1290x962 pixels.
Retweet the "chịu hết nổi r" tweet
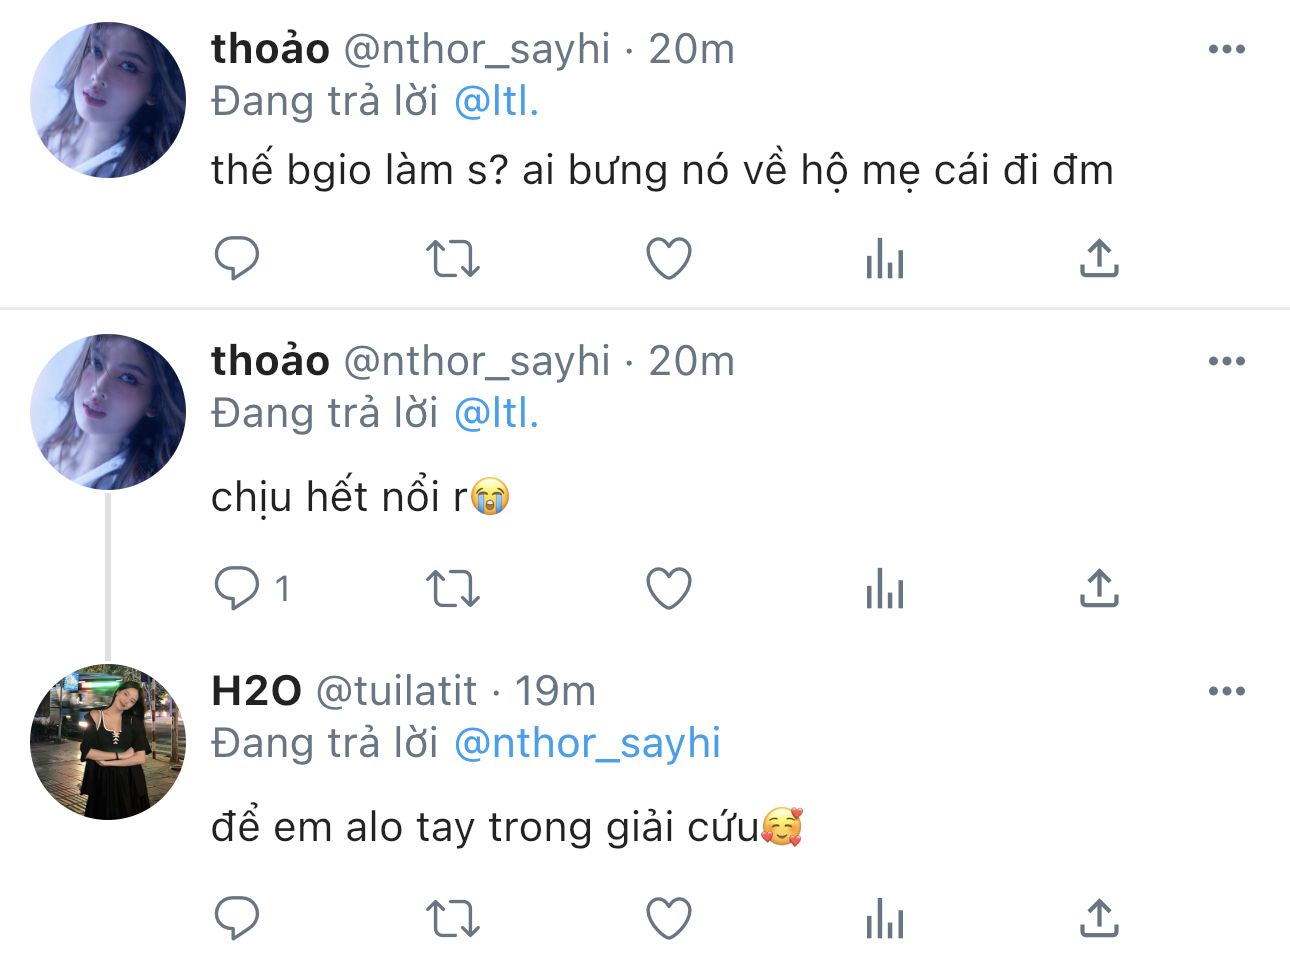[x=453, y=589]
